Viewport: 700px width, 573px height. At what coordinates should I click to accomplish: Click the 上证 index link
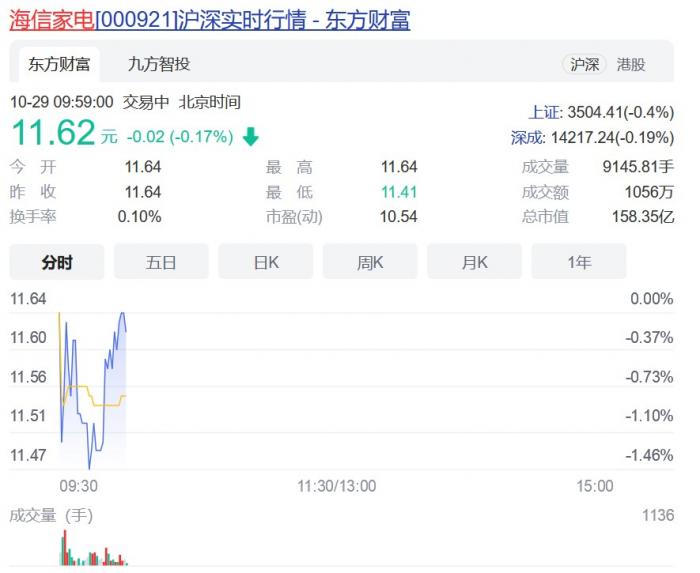[x=544, y=112]
